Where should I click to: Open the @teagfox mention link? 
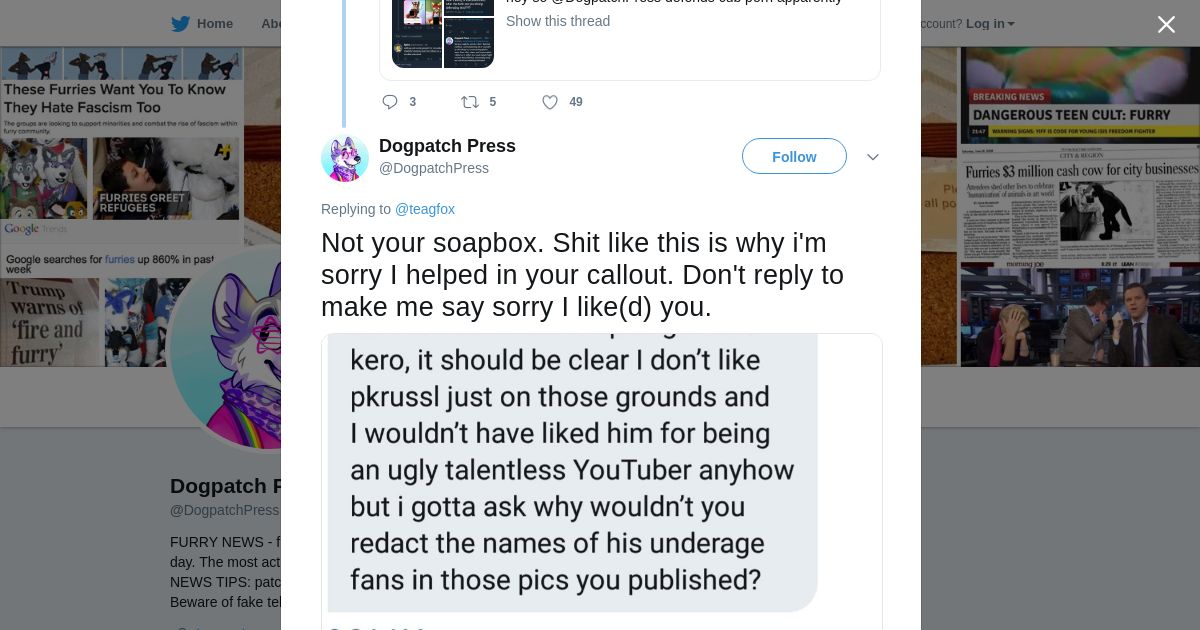point(425,209)
